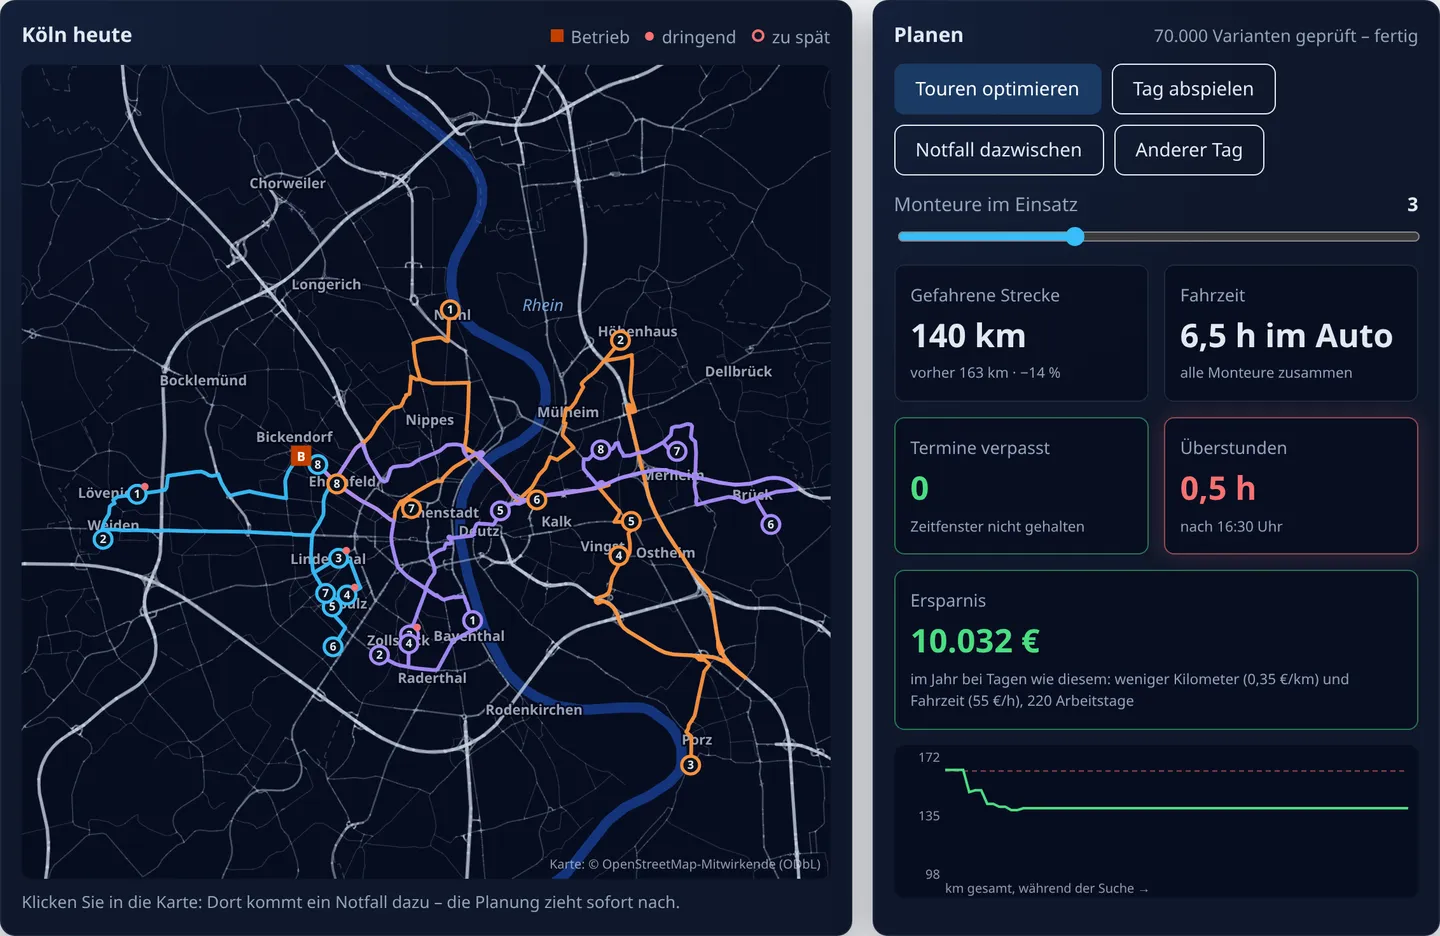Click purple stop 1 at Bayenthal
This screenshot has width=1440, height=936.
click(x=472, y=620)
